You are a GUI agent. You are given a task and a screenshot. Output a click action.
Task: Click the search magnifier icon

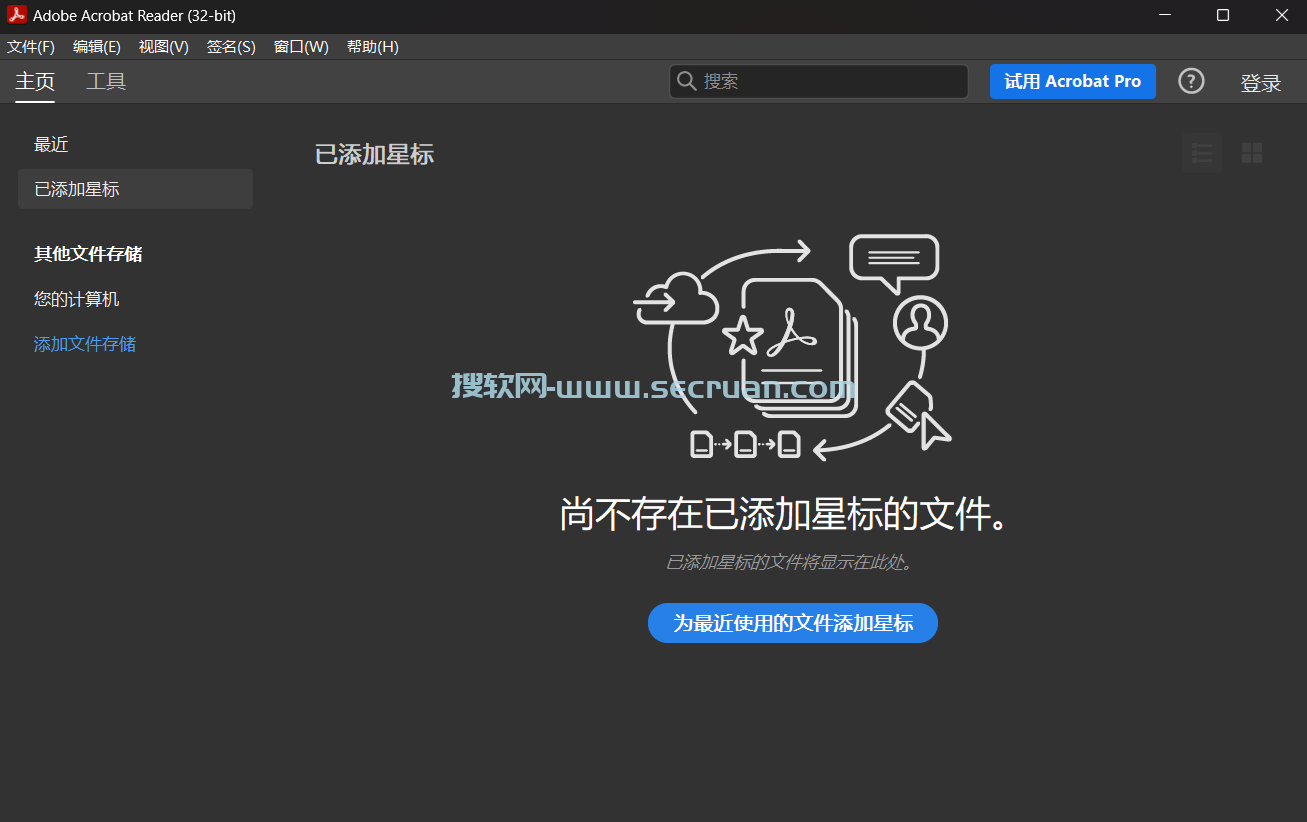coord(686,81)
